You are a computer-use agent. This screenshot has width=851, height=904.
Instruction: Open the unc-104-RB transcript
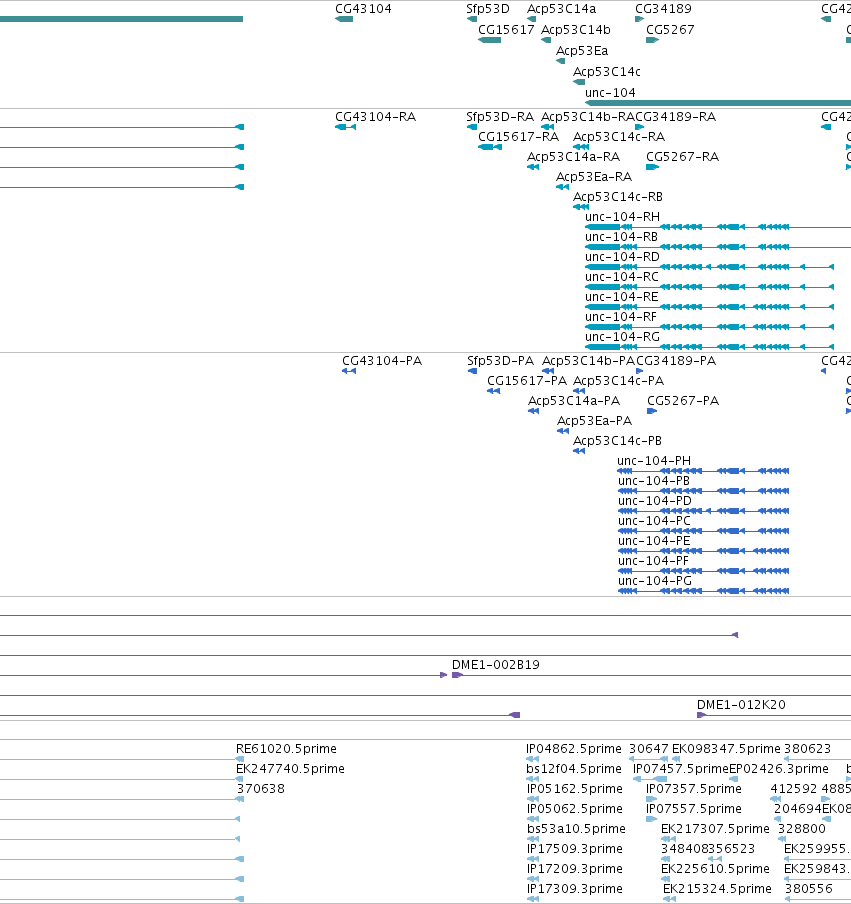pos(718,247)
